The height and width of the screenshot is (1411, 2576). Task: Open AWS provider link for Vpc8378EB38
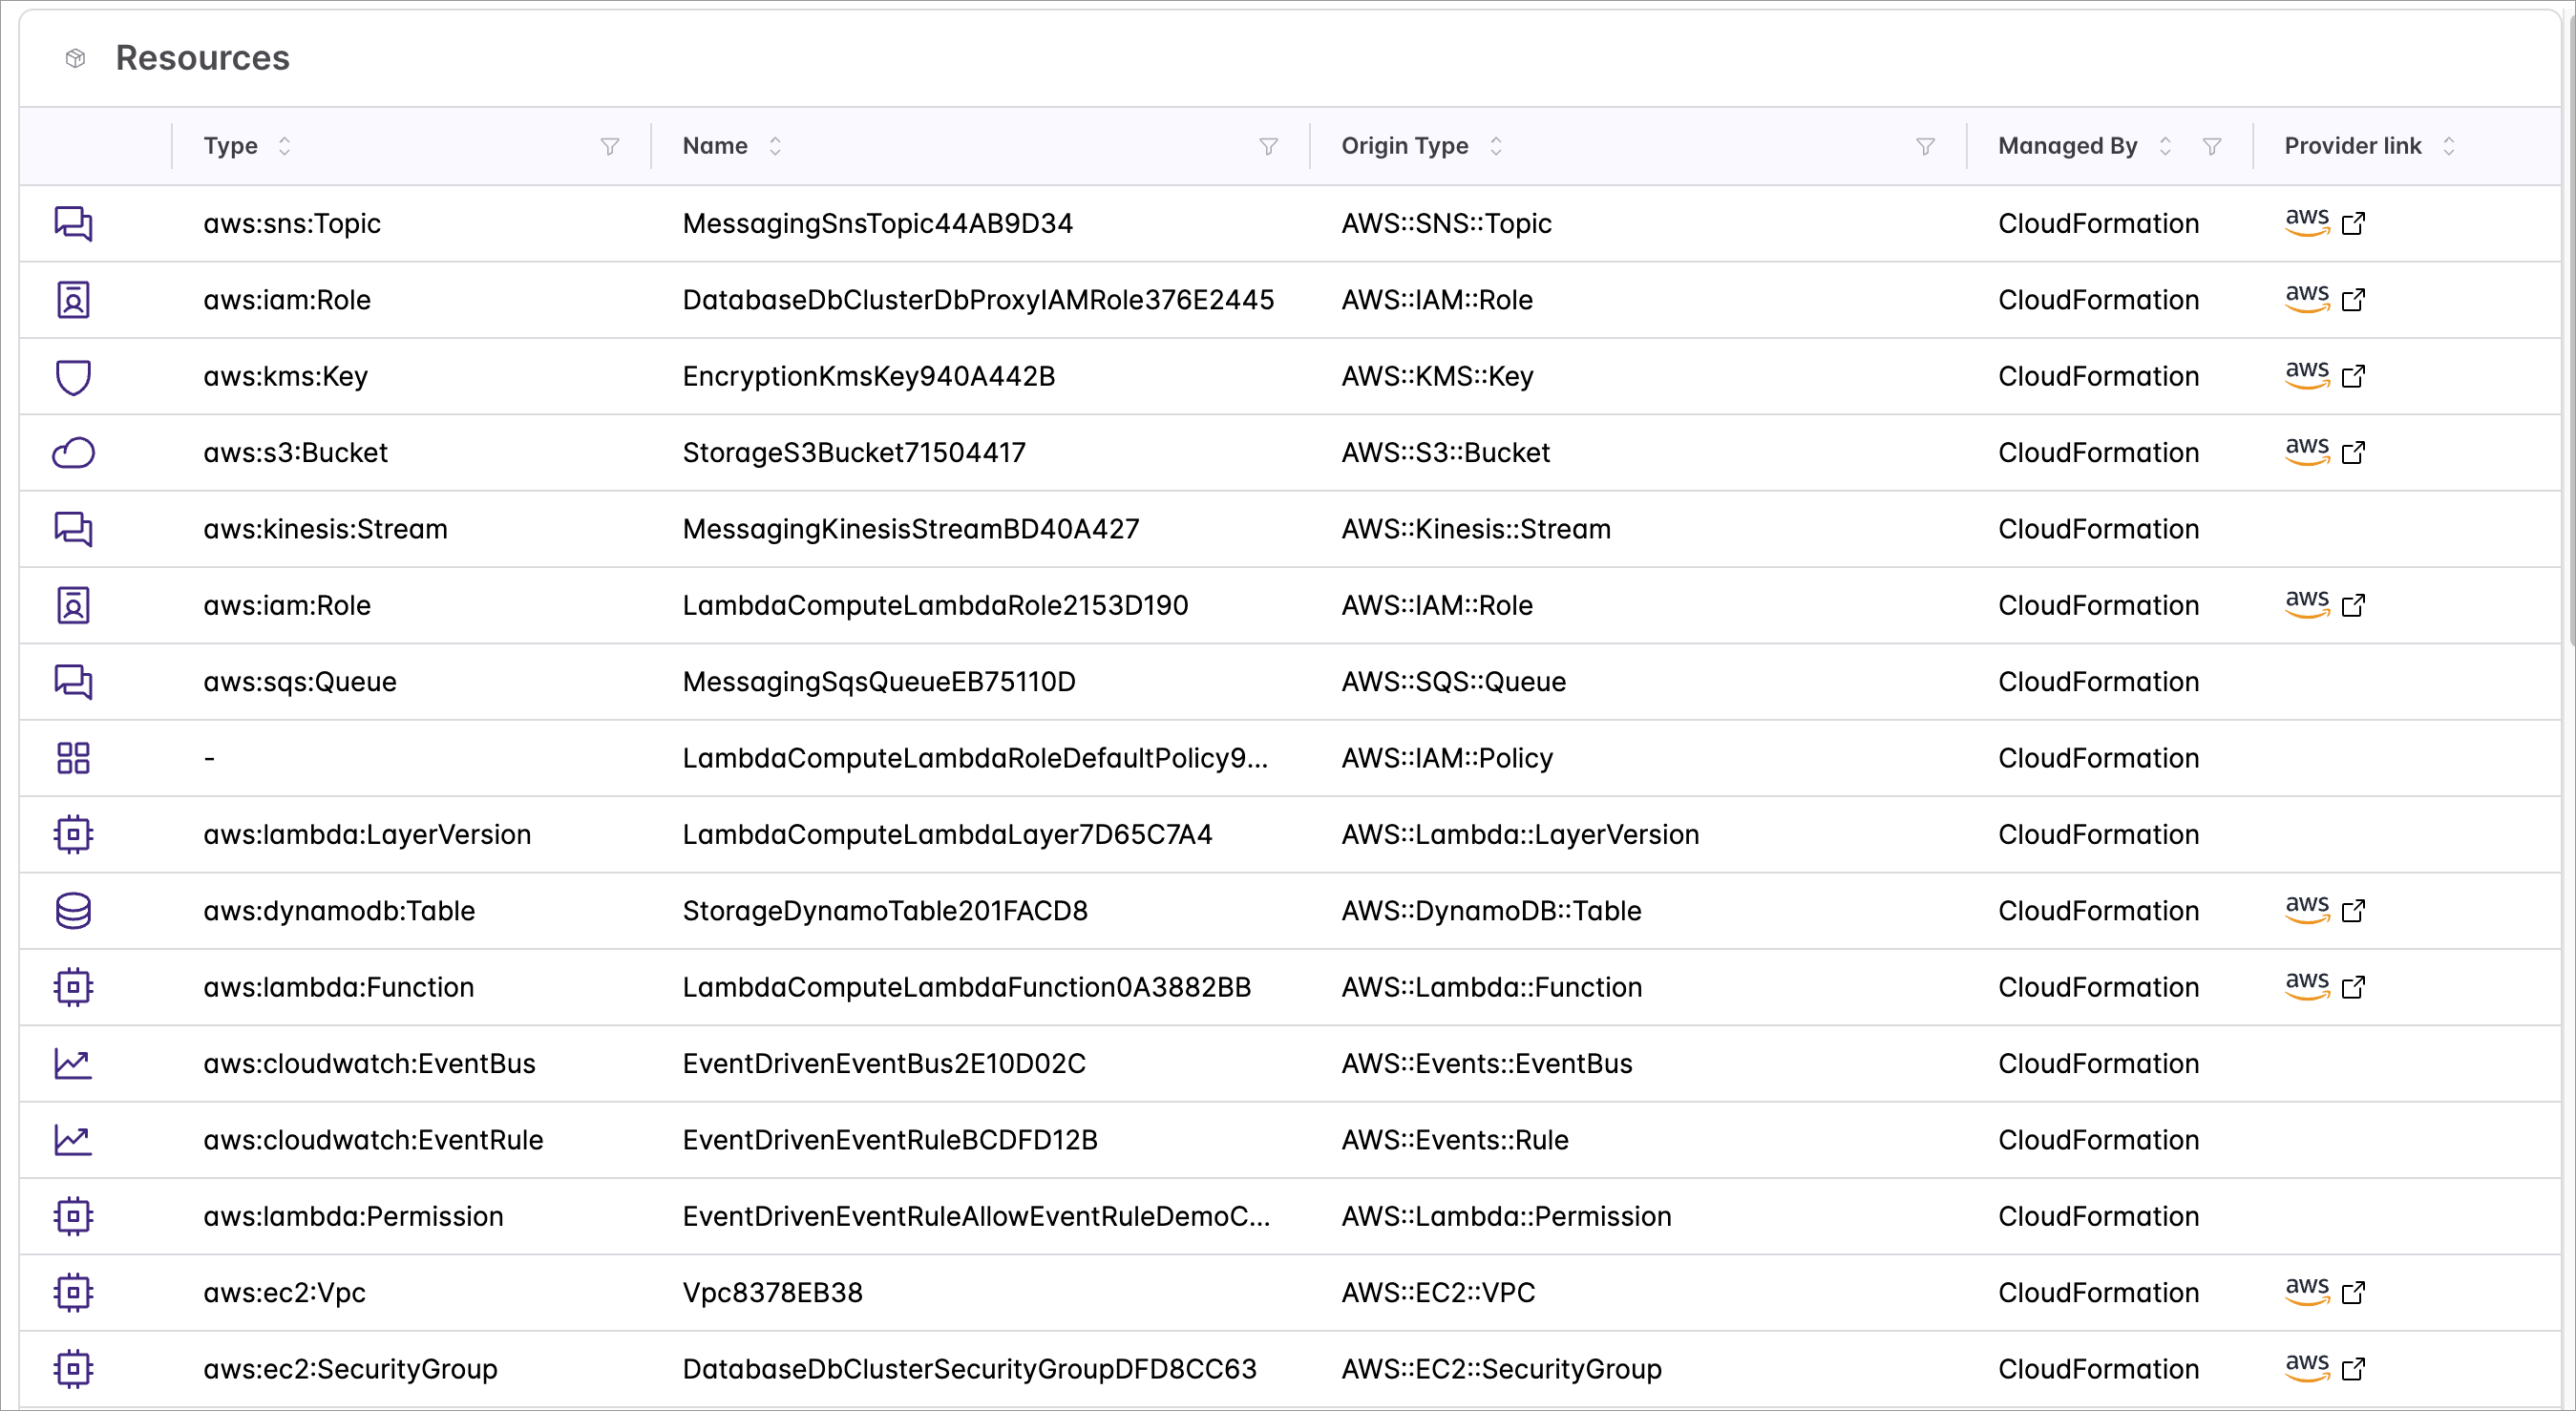point(2325,1291)
